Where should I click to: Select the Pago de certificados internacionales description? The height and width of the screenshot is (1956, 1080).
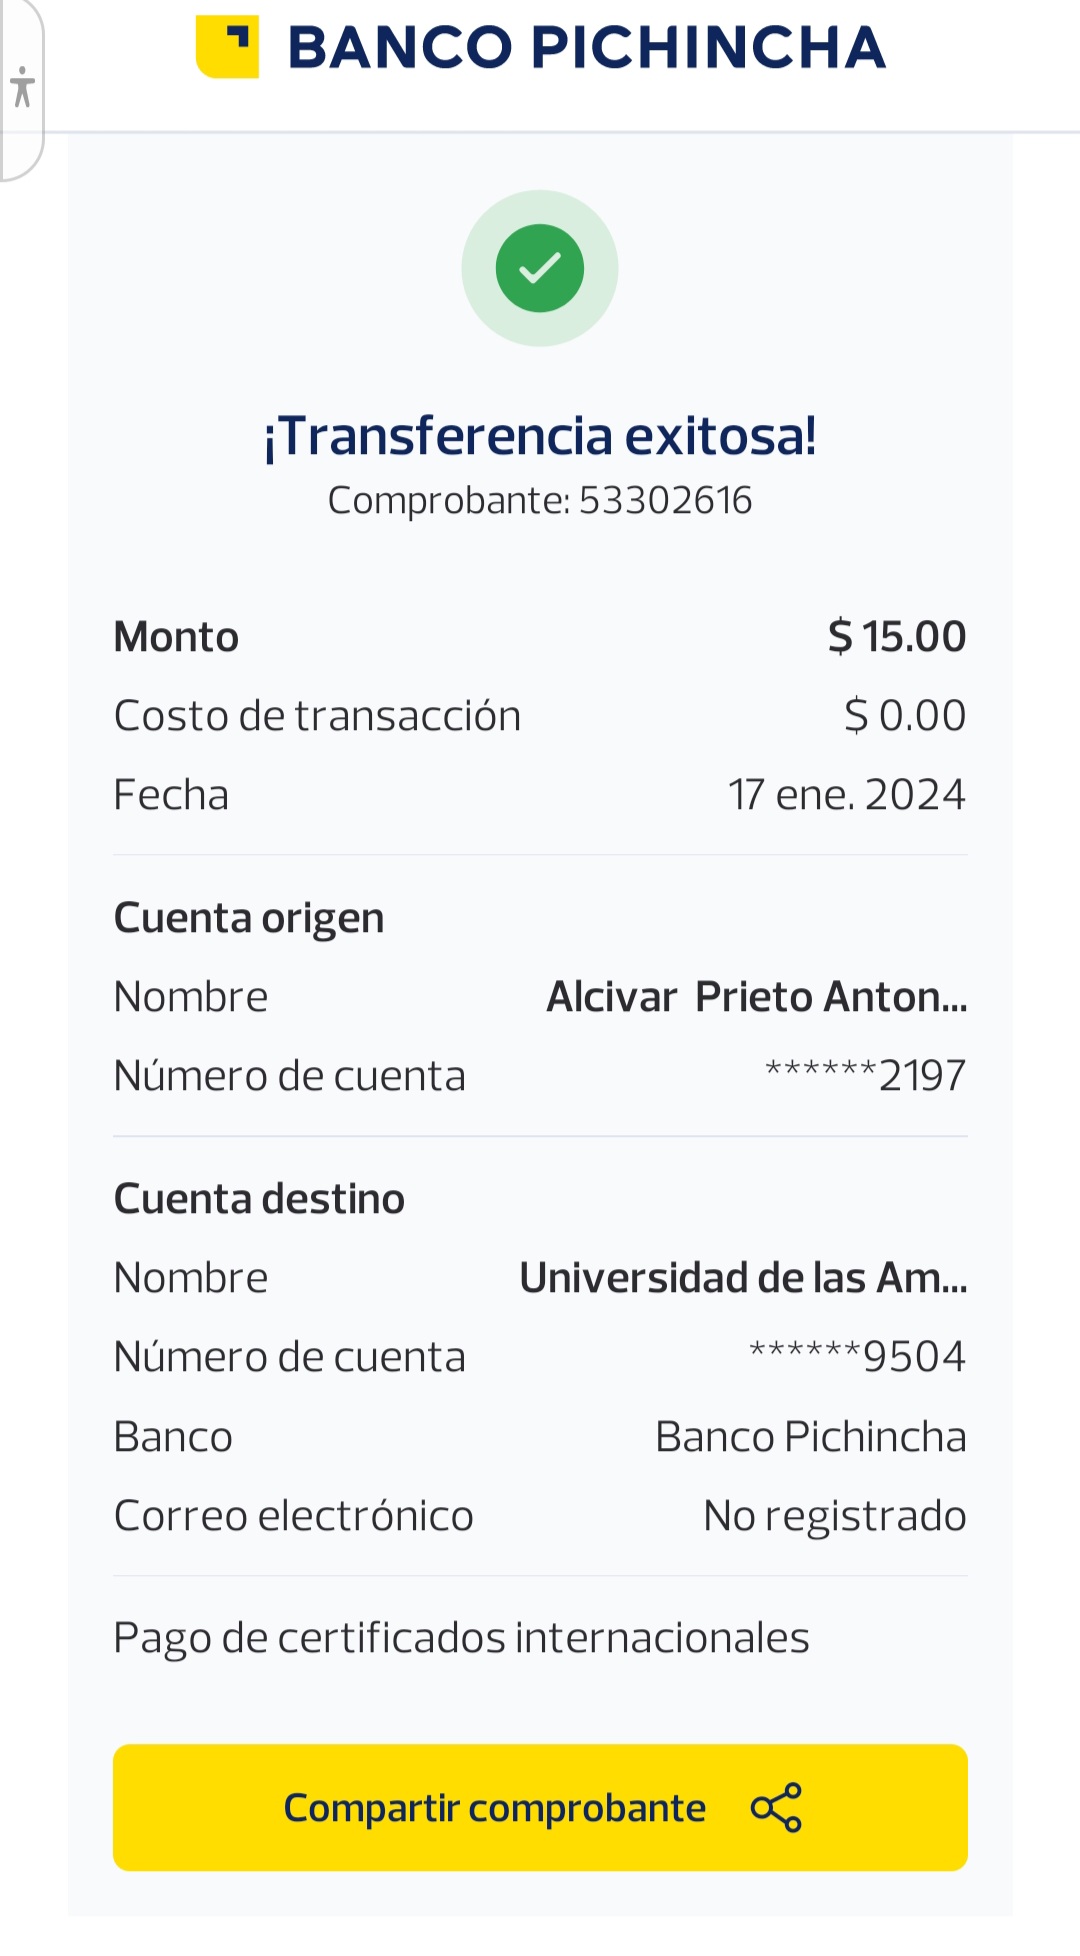461,1638
